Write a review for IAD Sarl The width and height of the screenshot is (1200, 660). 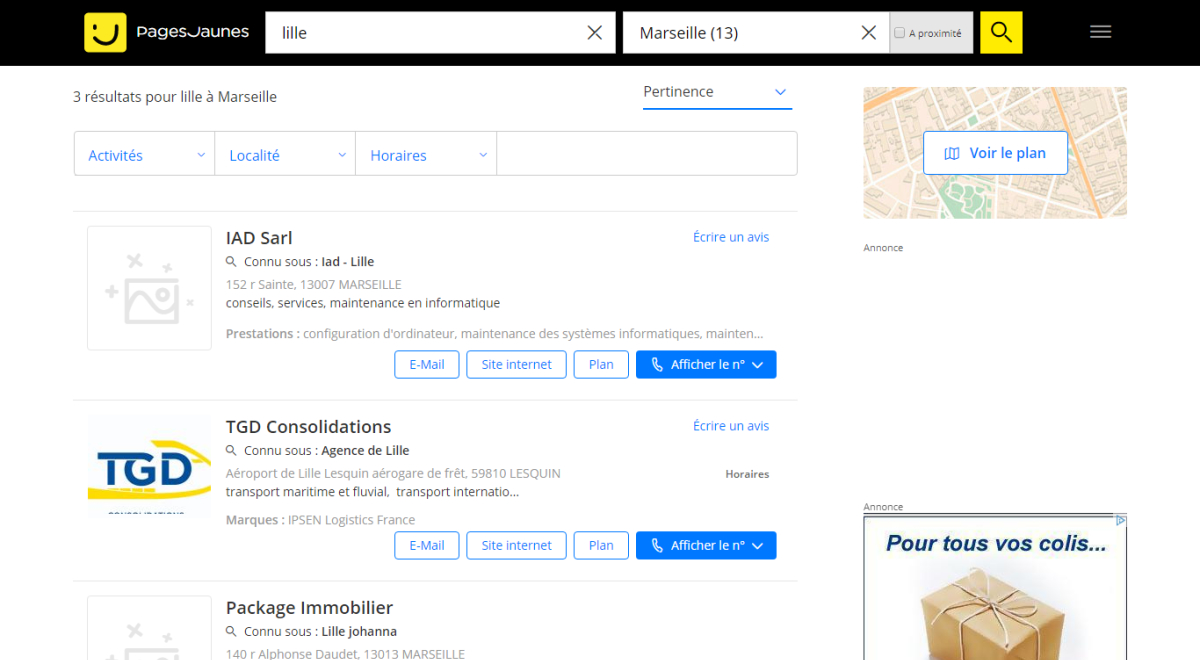731,237
